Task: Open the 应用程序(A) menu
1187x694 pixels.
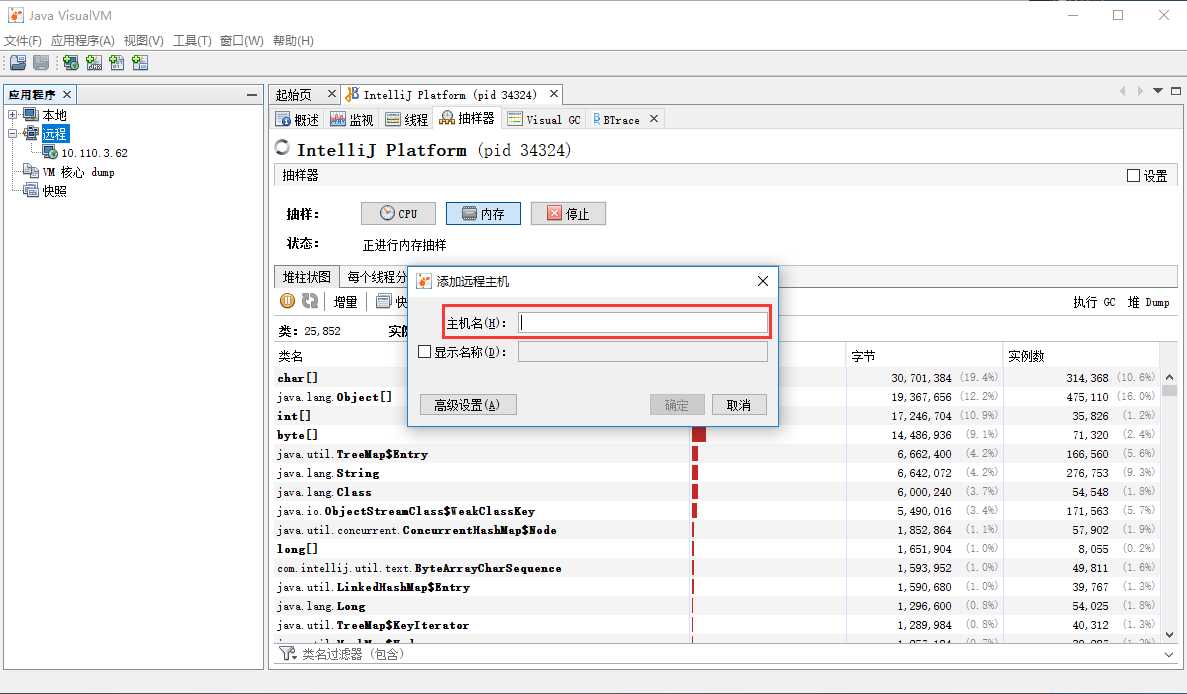Action: [83, 41]
